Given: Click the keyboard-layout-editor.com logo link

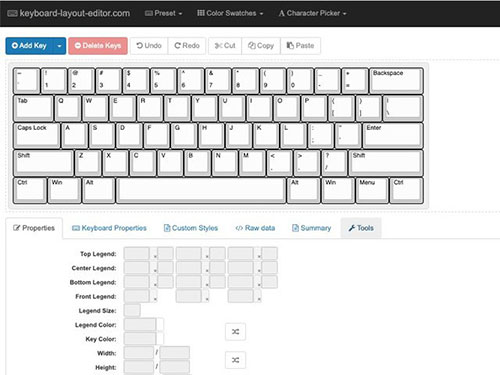Looking at the screenshot, I should (x=69, y=13).
